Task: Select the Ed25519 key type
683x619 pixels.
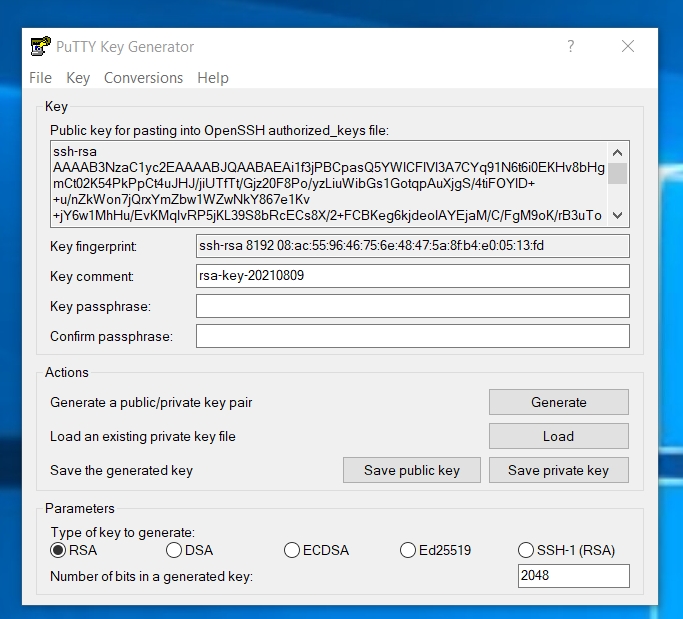Action: pos(435,550)
